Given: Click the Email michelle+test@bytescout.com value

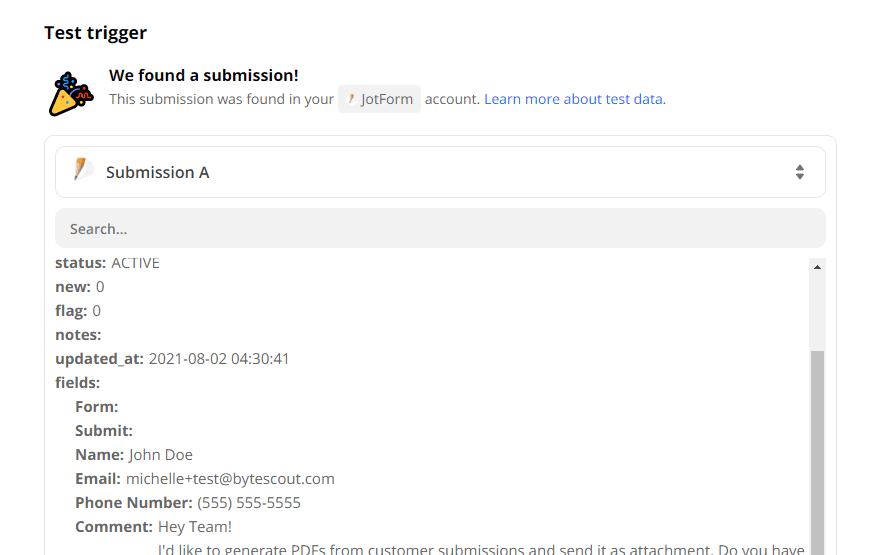Looking at the screenshot, I should [x=230, y=479].
